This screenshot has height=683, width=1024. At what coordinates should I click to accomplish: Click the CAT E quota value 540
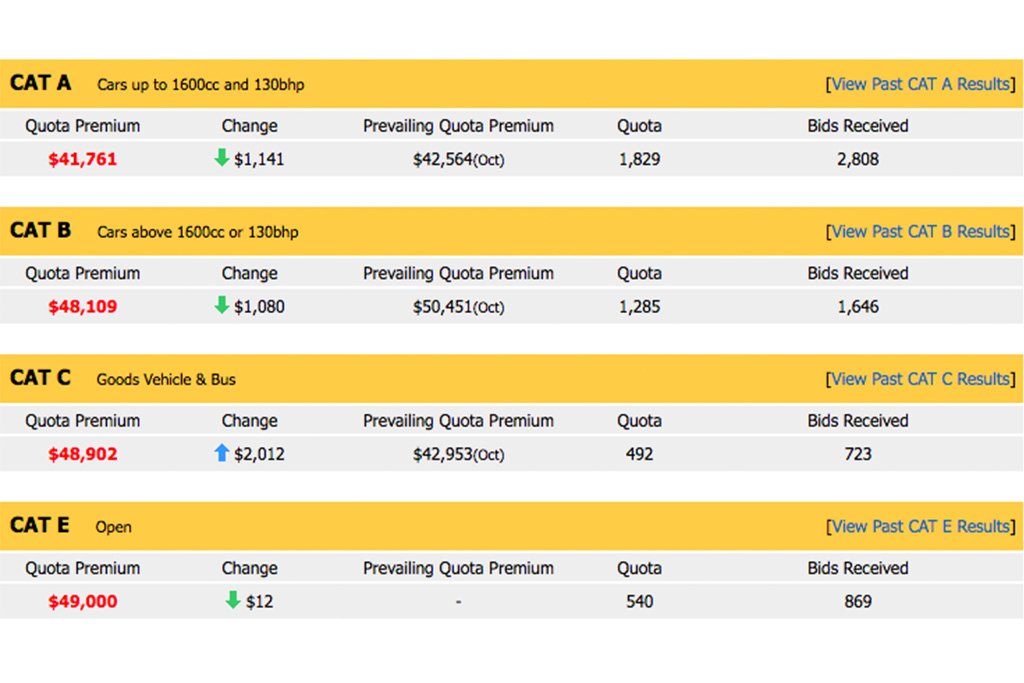639,602
